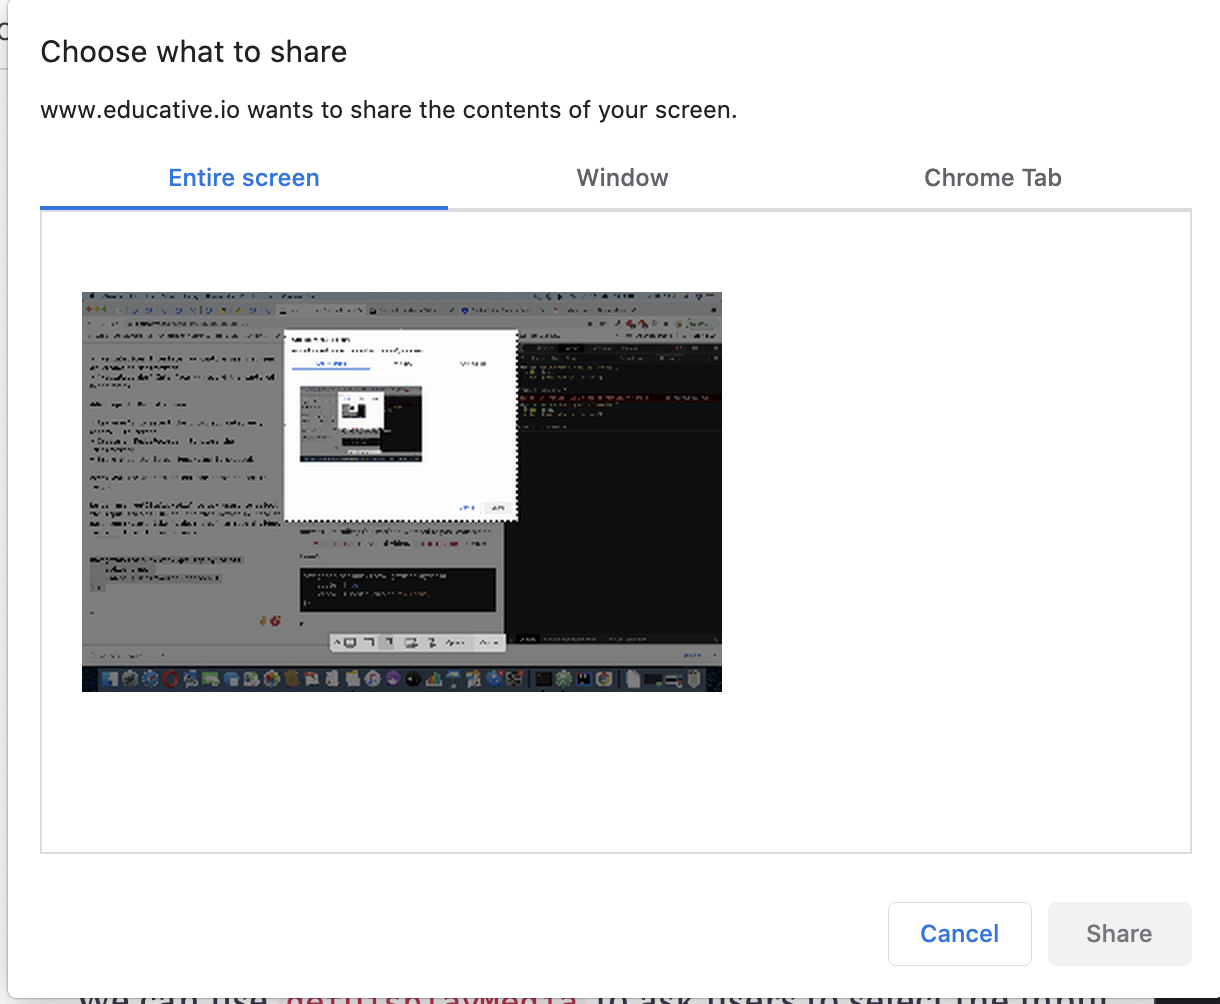Click the "Choose what to share" heading

[194, 52]
